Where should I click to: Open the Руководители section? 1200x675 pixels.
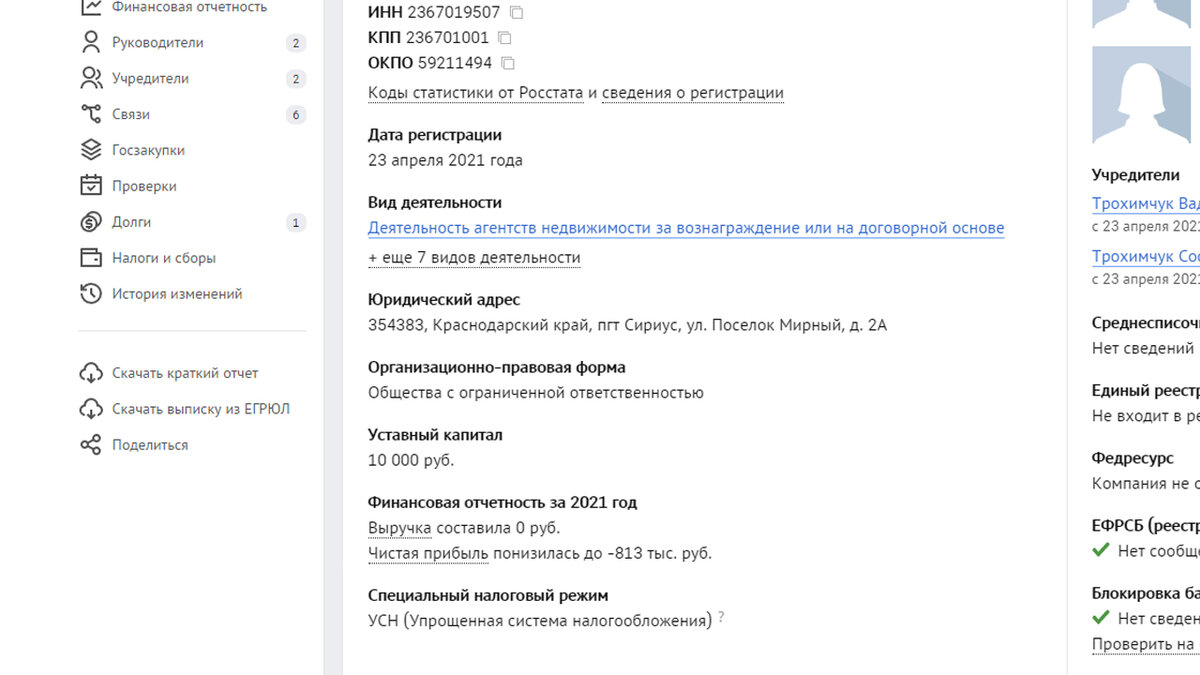pyautogui.click(x=158, y=43)
